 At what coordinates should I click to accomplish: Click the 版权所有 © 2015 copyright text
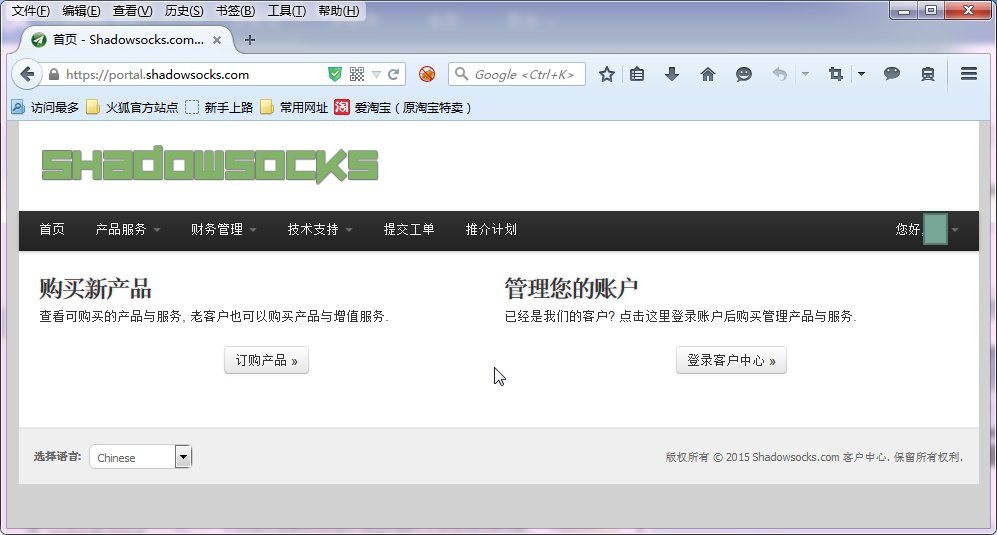tap(815, 457)
